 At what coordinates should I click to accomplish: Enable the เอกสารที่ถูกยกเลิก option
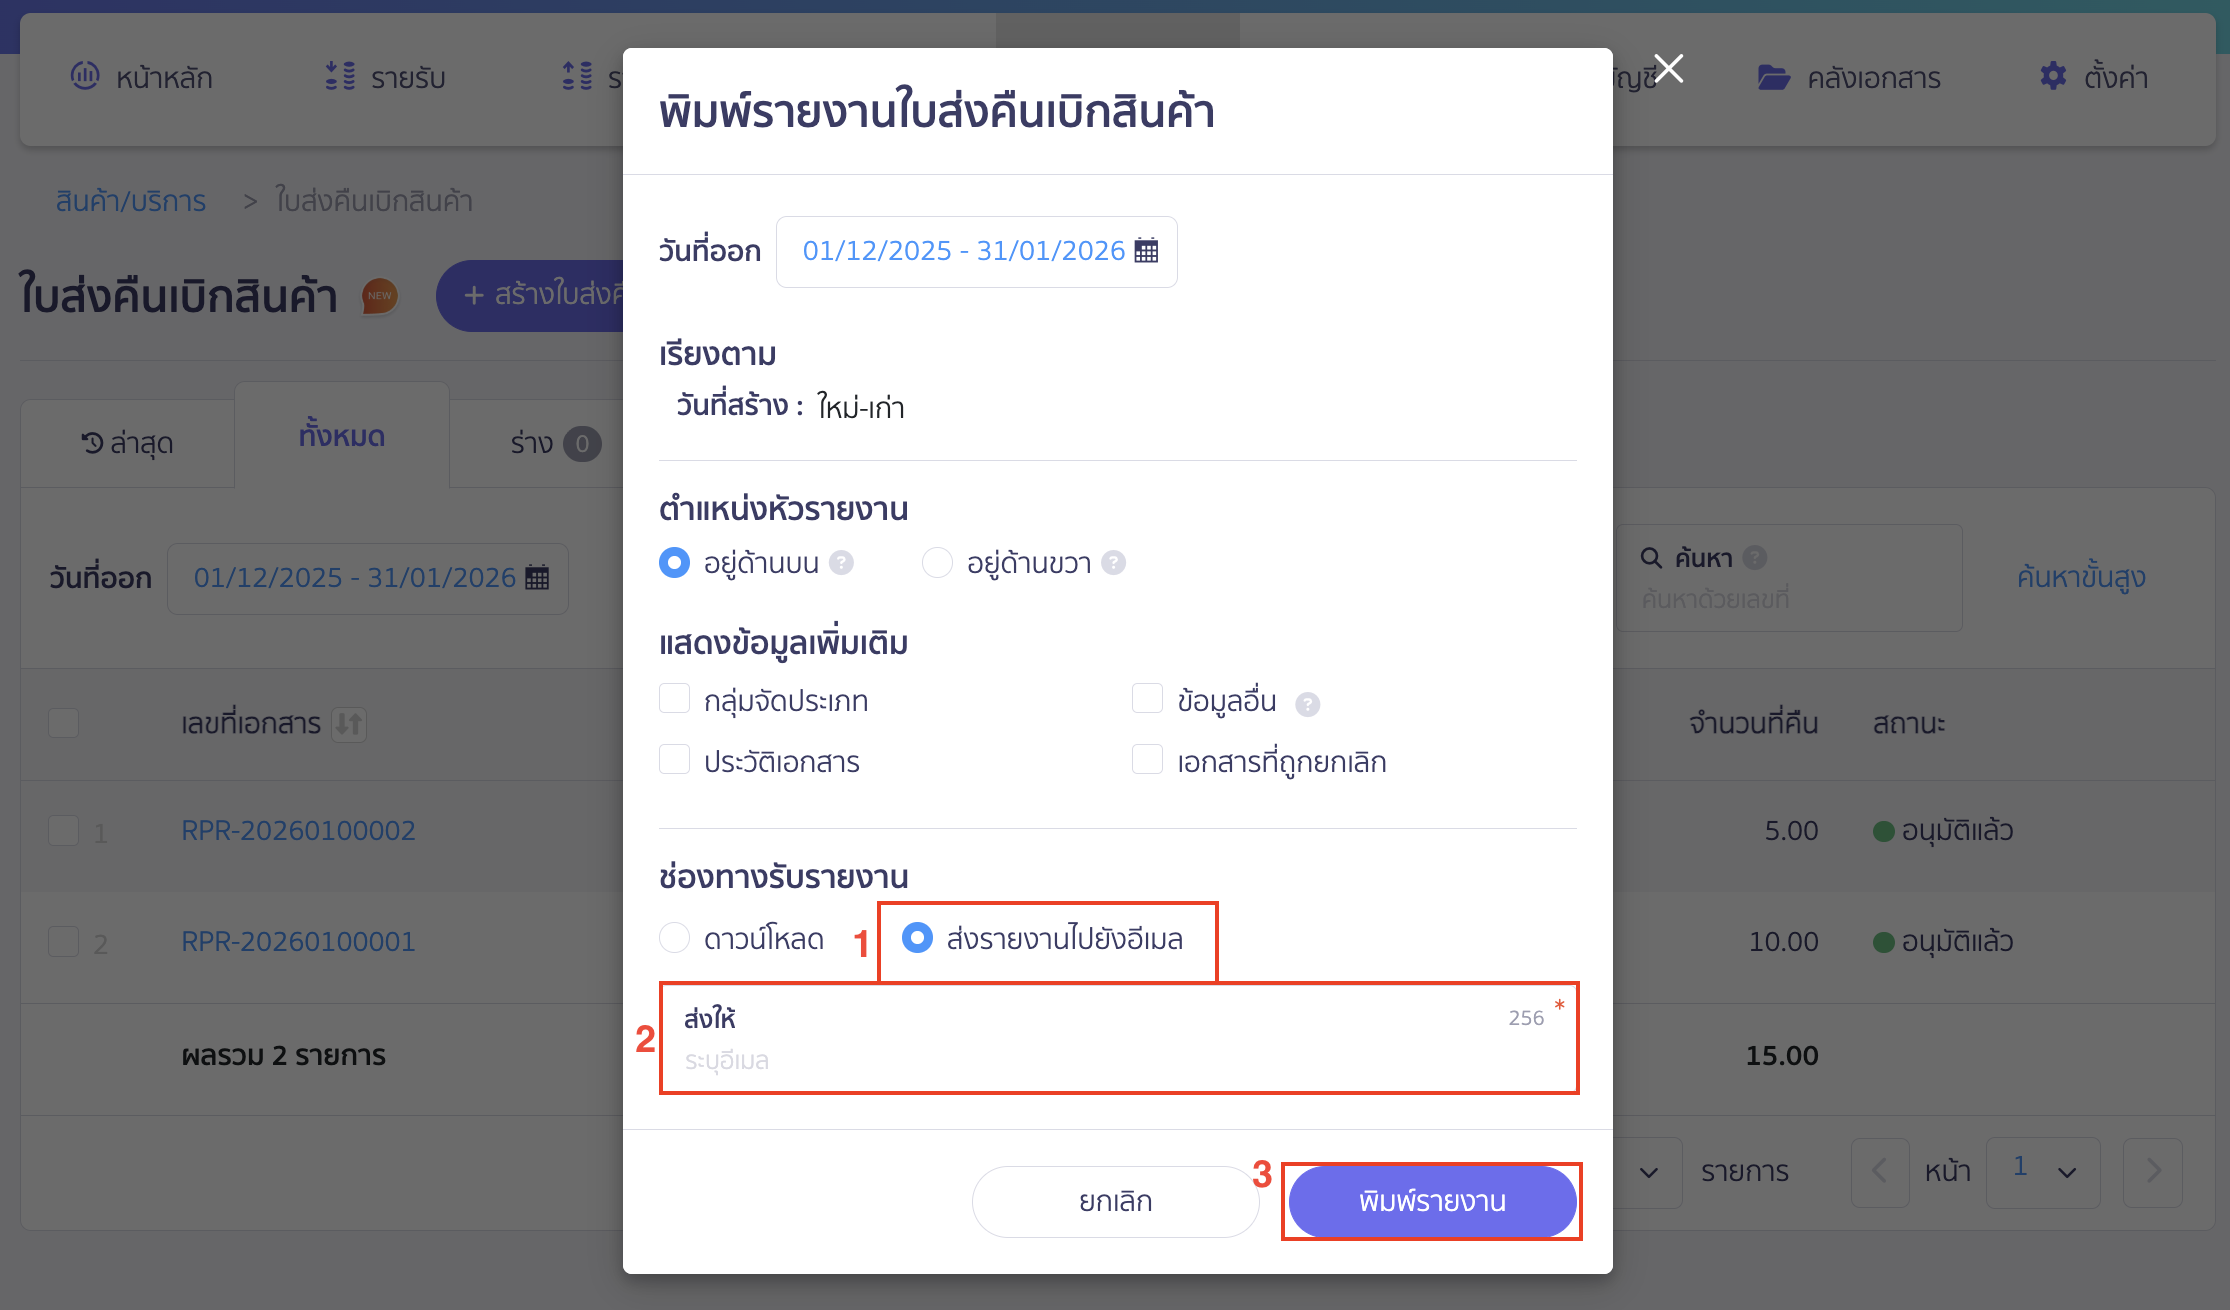(x=1147, y=759)
